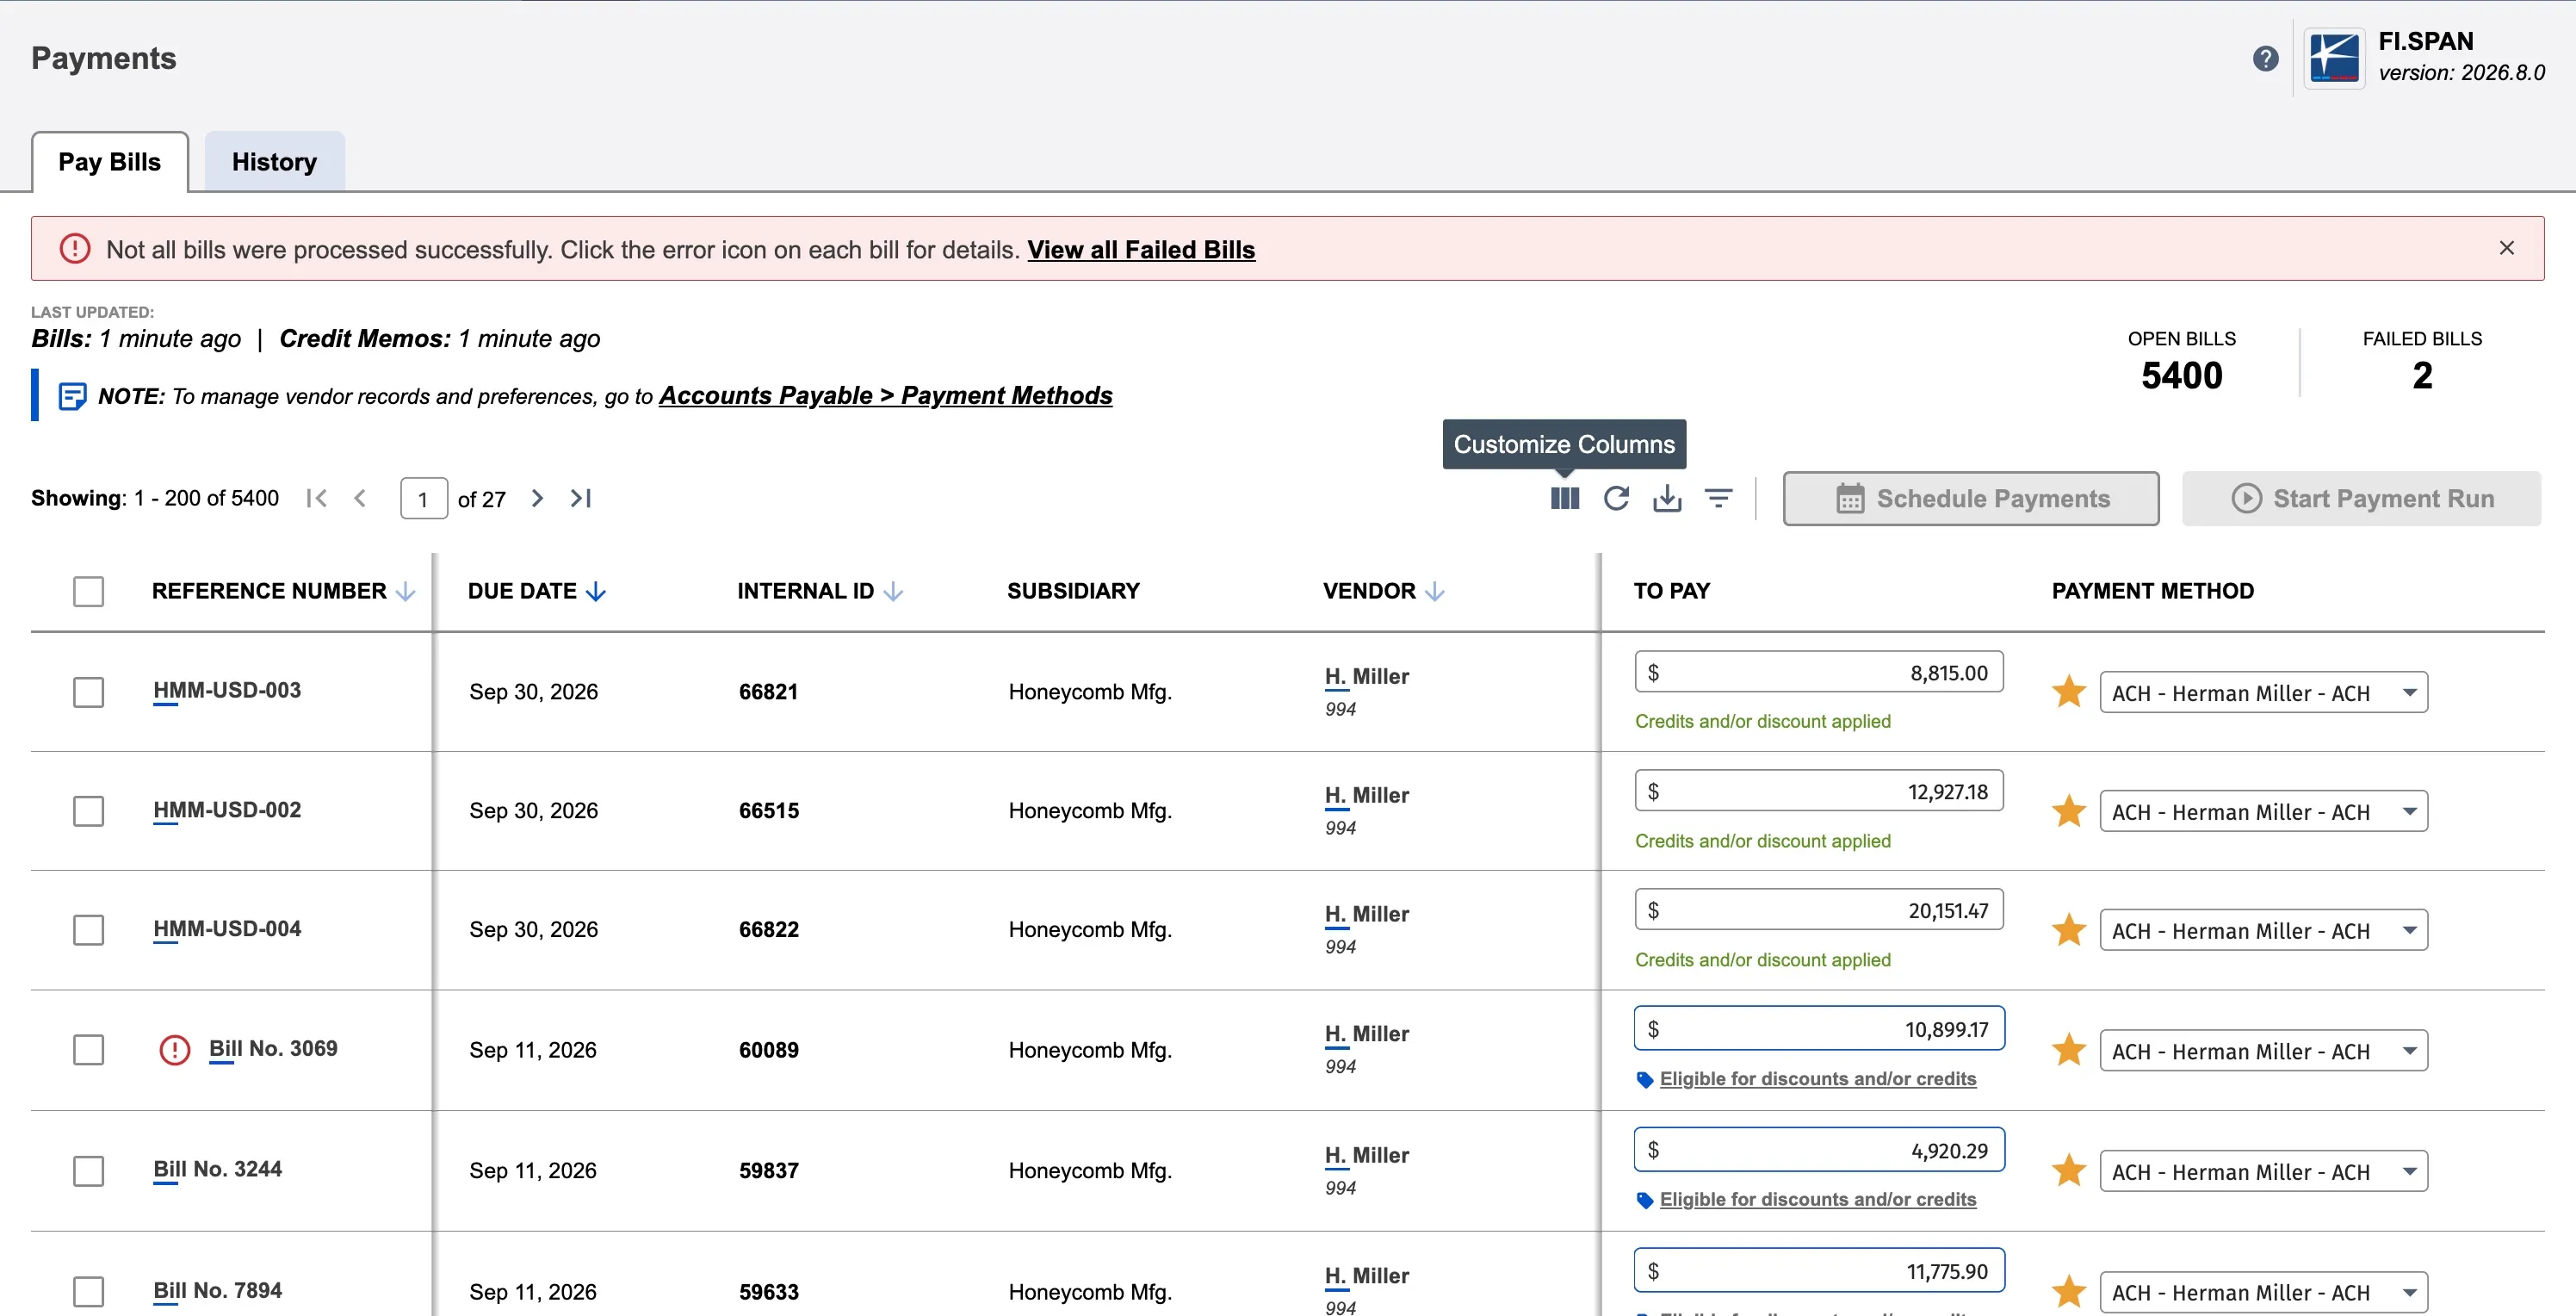The height and width of the screenshot is (1316, 2576).
Task: Expand payment method dropdown for Bill No. 7894
Action: (x=2263, y=1292)
